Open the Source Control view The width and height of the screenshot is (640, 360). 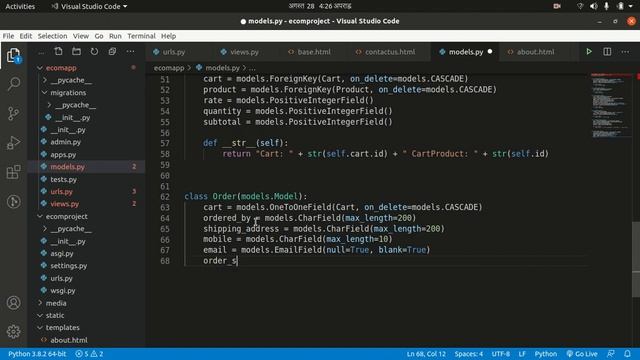13,113
